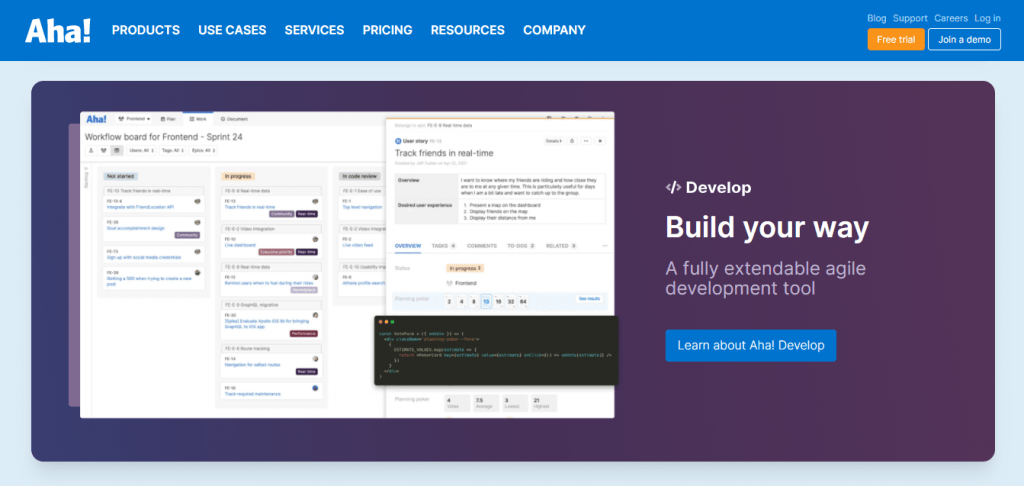This screenshot has width=1024, height=486.
Task: Click the avatar on the Live dashboard card
Action: pos(315,239)
